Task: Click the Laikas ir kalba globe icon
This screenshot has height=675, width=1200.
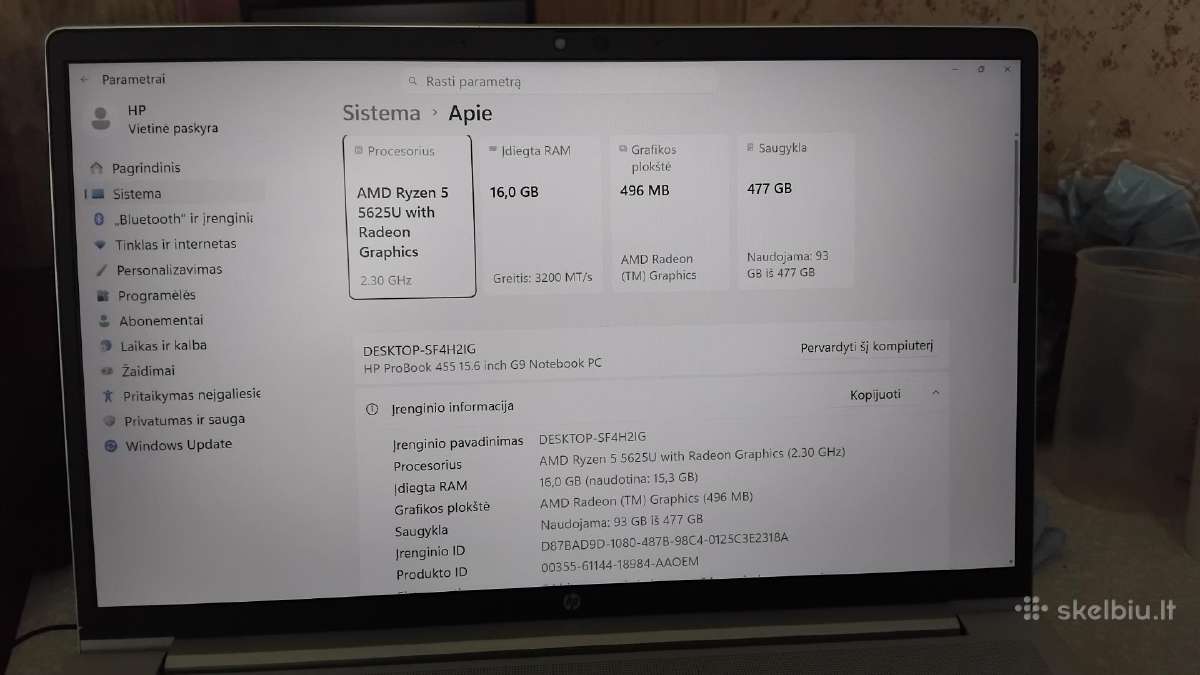Action: 105,346
